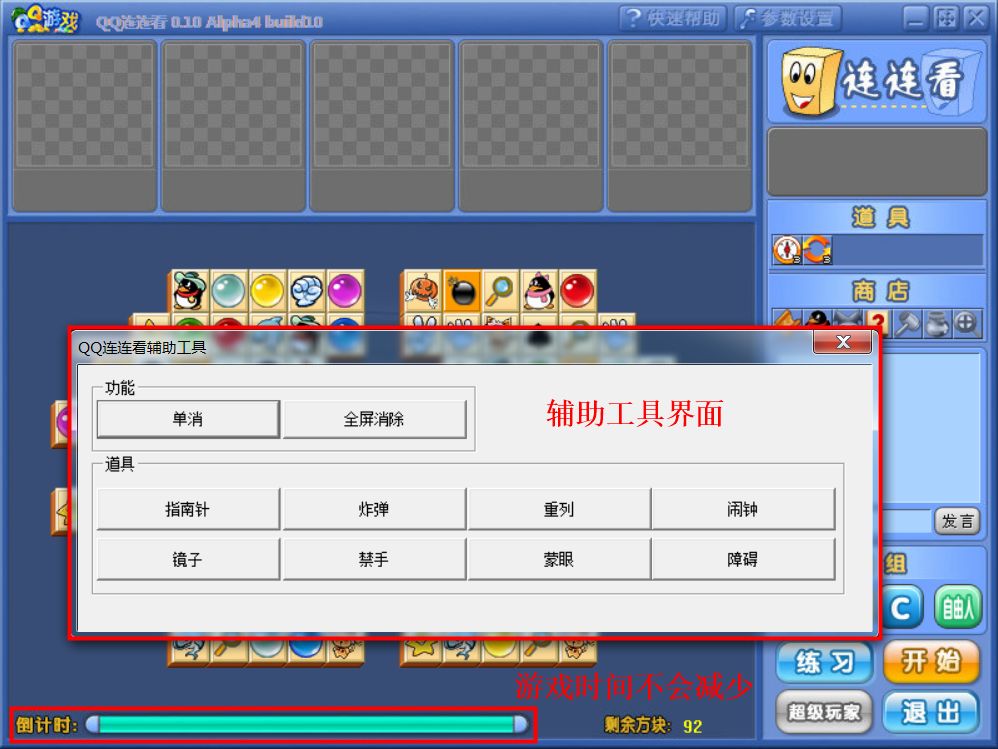
Task: Leave the game with 退出
Action: [x=931, y=712]
